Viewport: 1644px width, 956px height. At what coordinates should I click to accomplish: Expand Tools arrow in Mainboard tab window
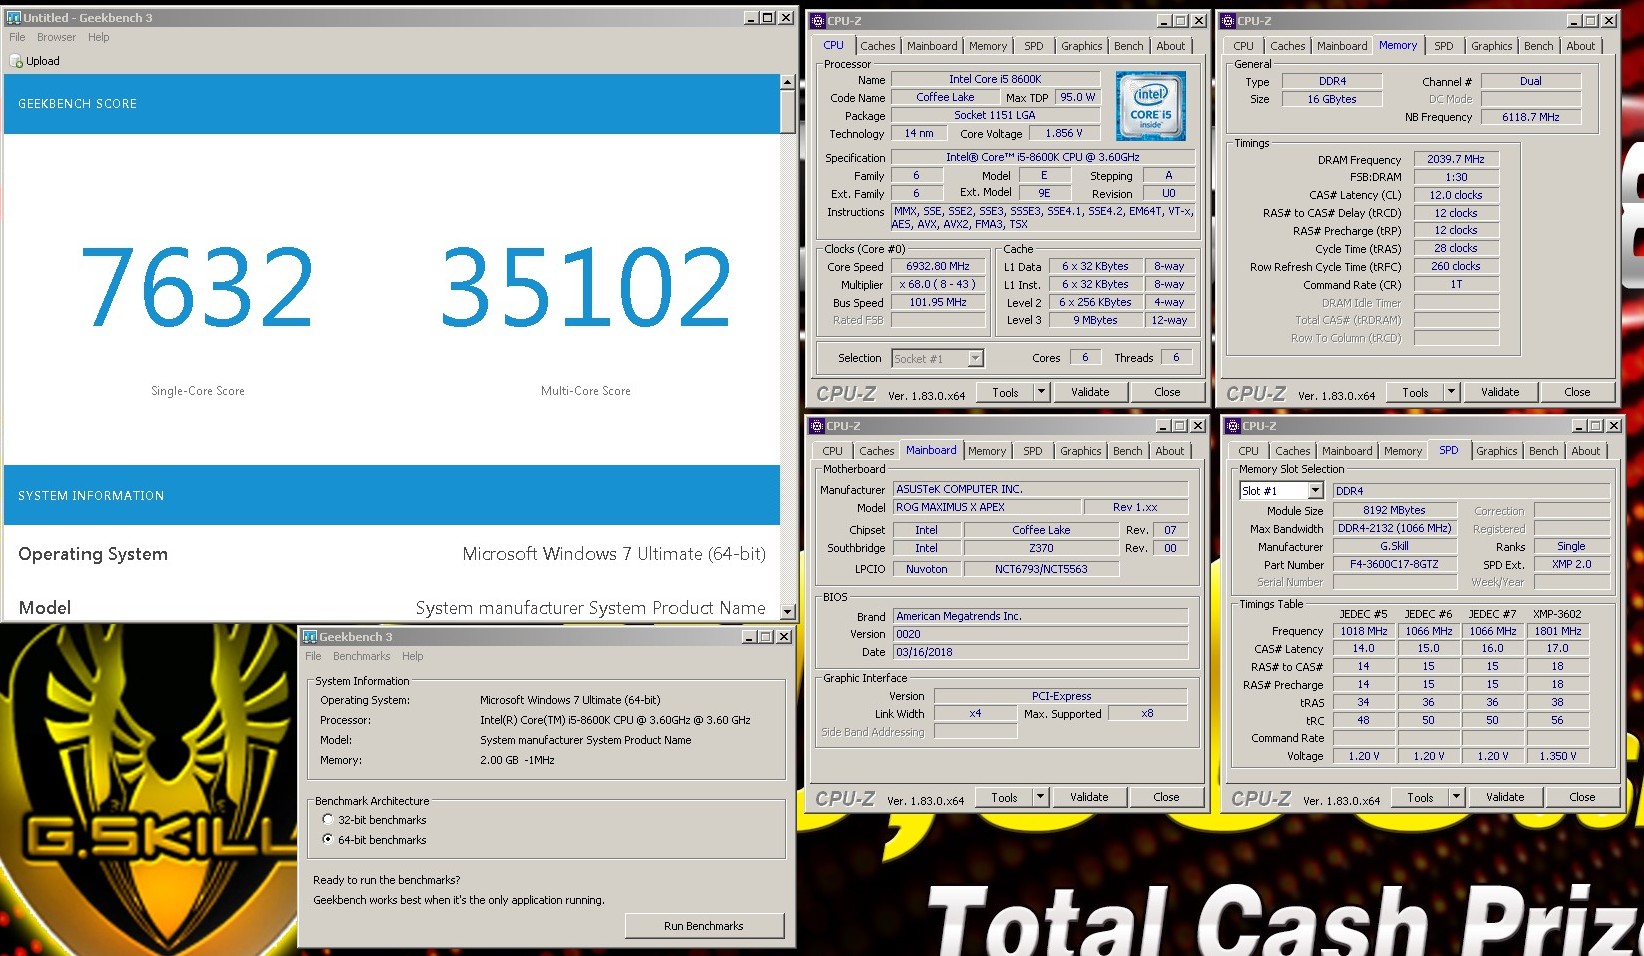(x=1041, y=797)
